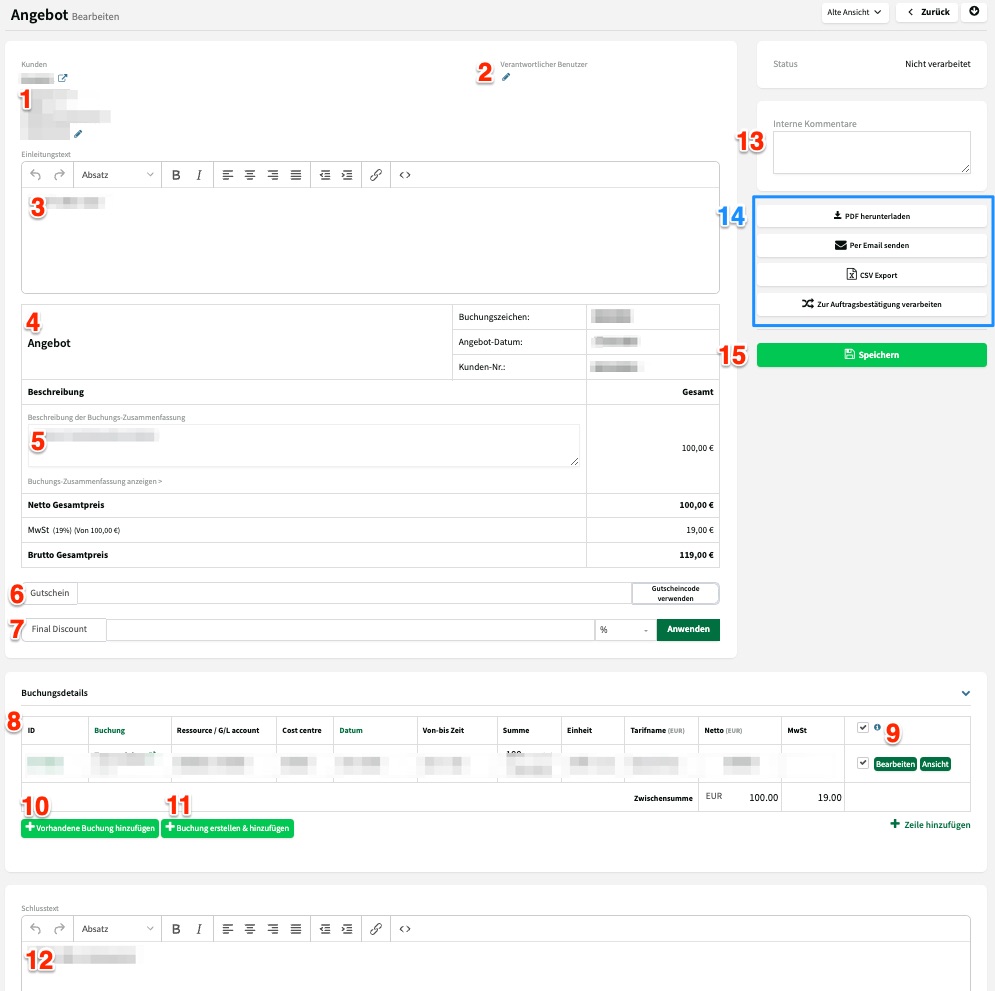This screenshot has height=991, width=995.
Task: Center align in Einleitungstext editor
Action: pyautogui.click(x=250, y=175)
